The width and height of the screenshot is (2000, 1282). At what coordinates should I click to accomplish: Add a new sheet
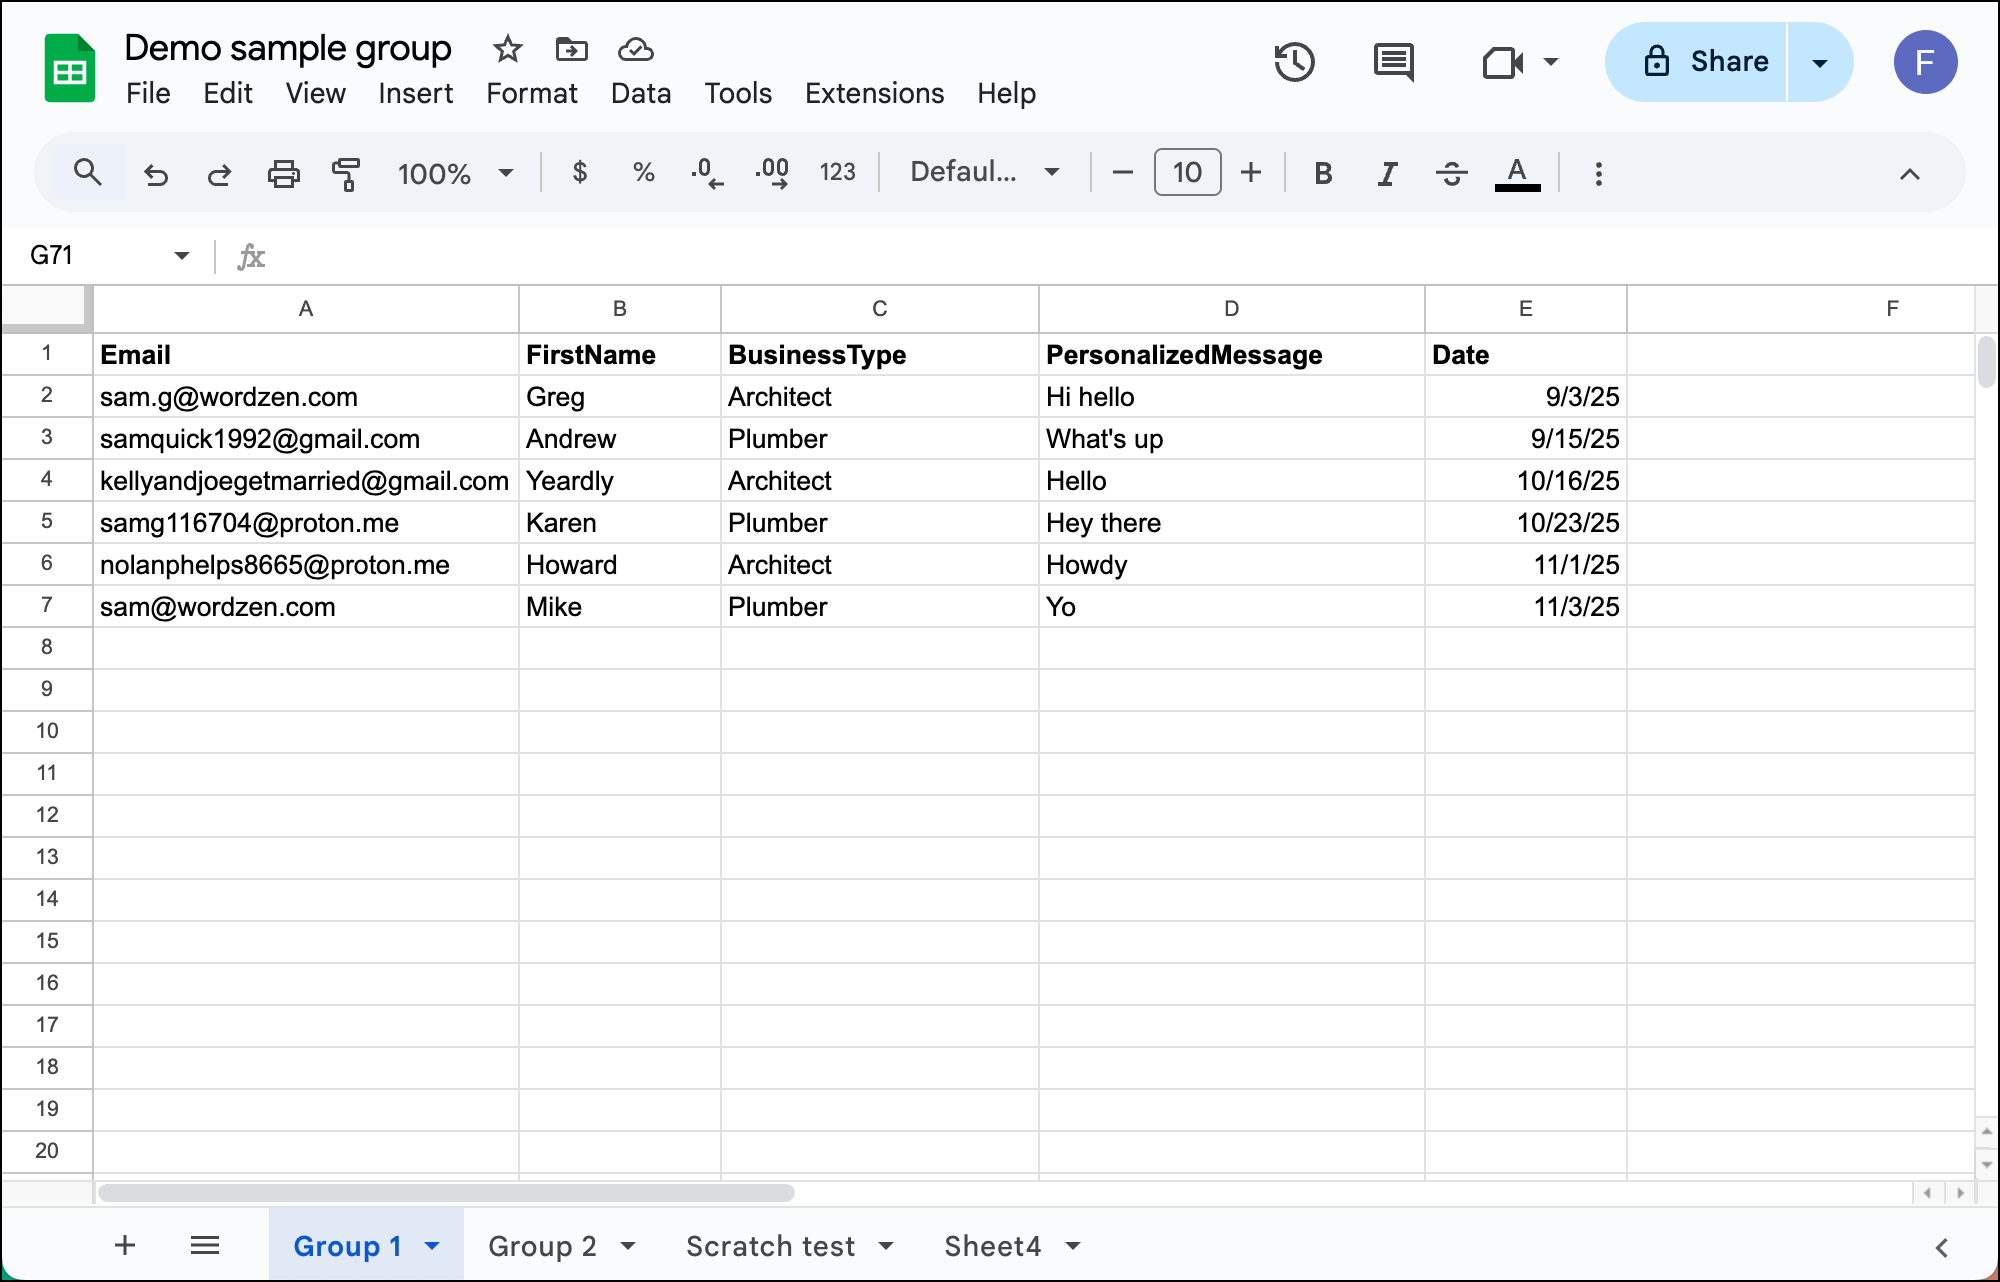pos(124,1245)
